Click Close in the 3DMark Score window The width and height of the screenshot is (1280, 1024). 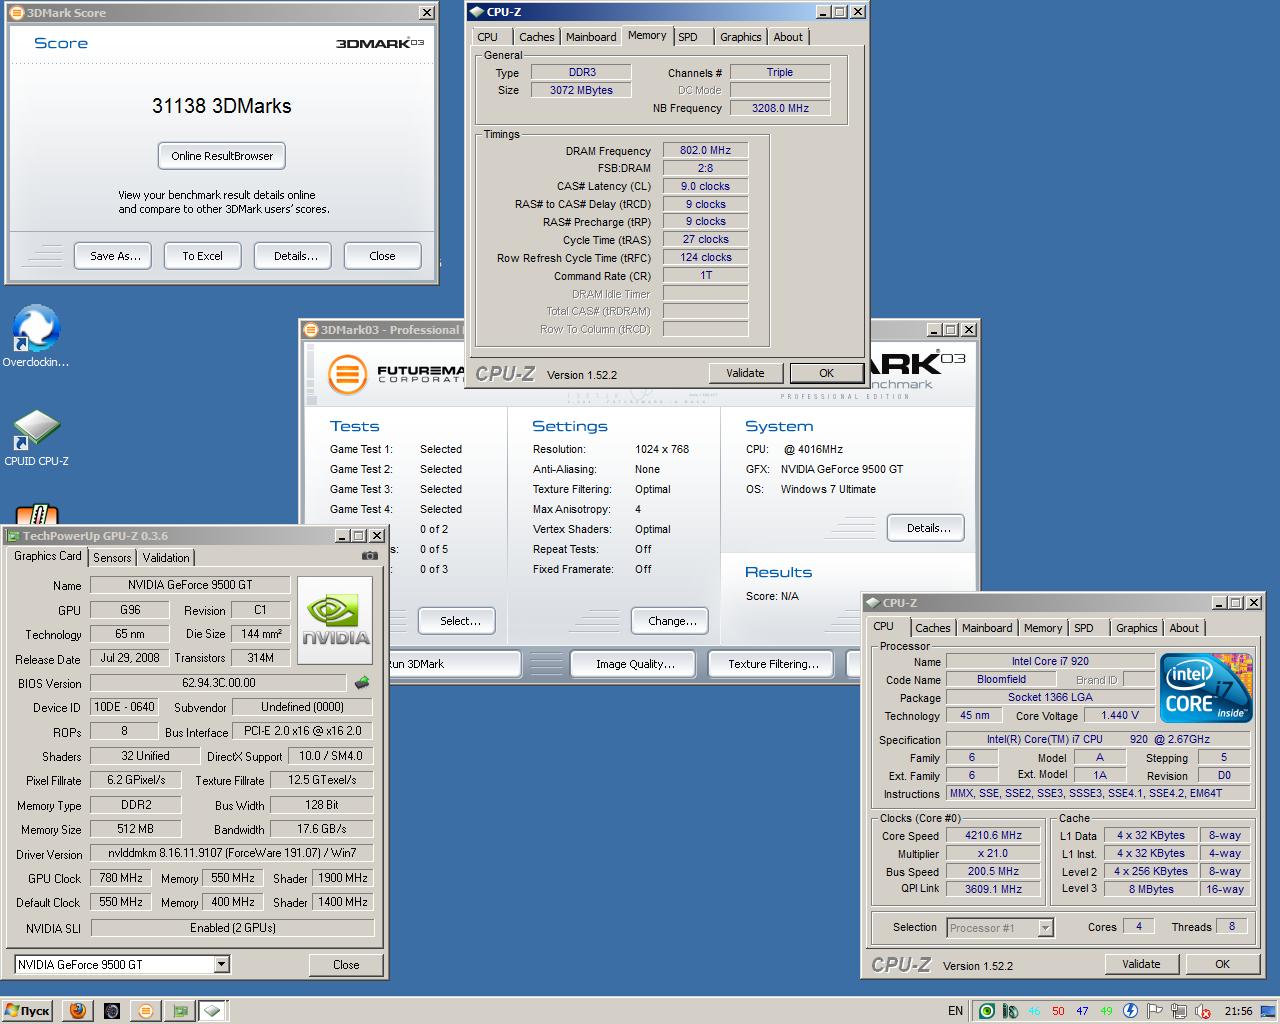pos(383,256)
